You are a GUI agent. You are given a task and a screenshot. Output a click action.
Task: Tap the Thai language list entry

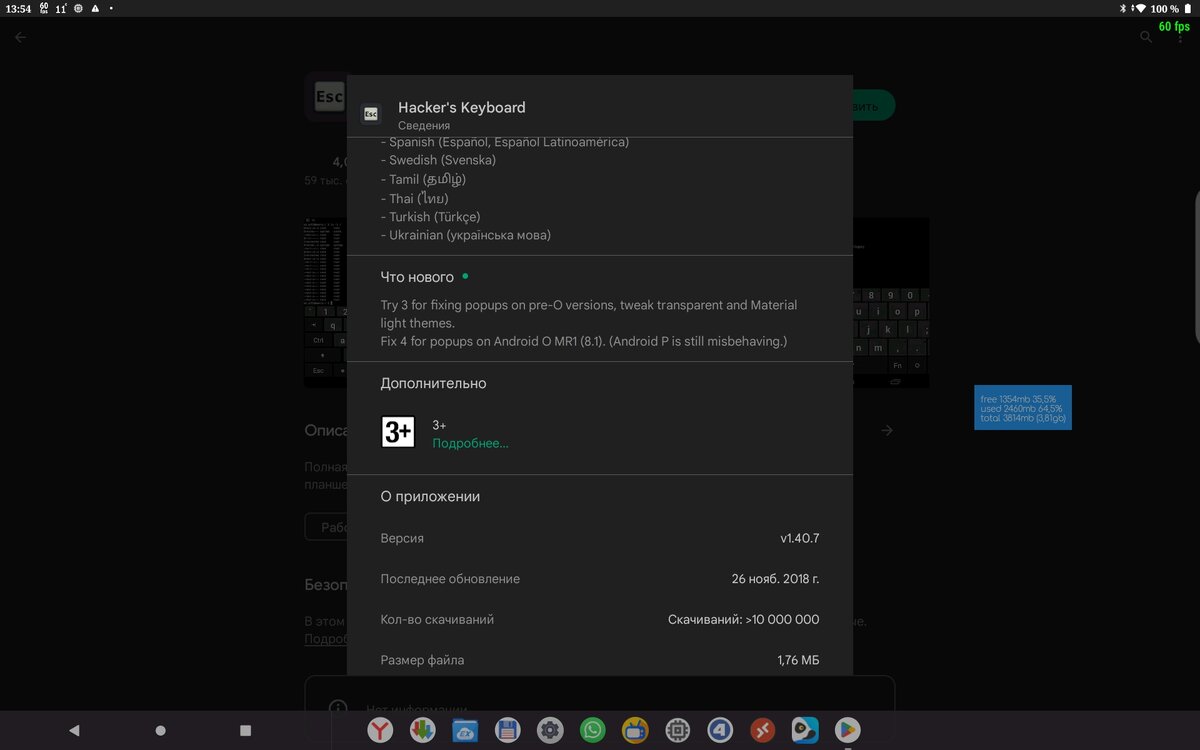pos(415,198)
